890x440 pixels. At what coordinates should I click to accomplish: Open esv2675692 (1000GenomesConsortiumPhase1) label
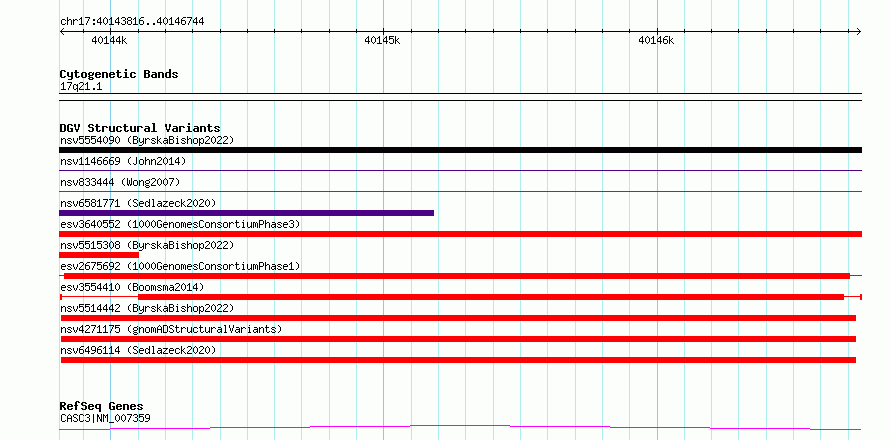[x=180, y=266]
